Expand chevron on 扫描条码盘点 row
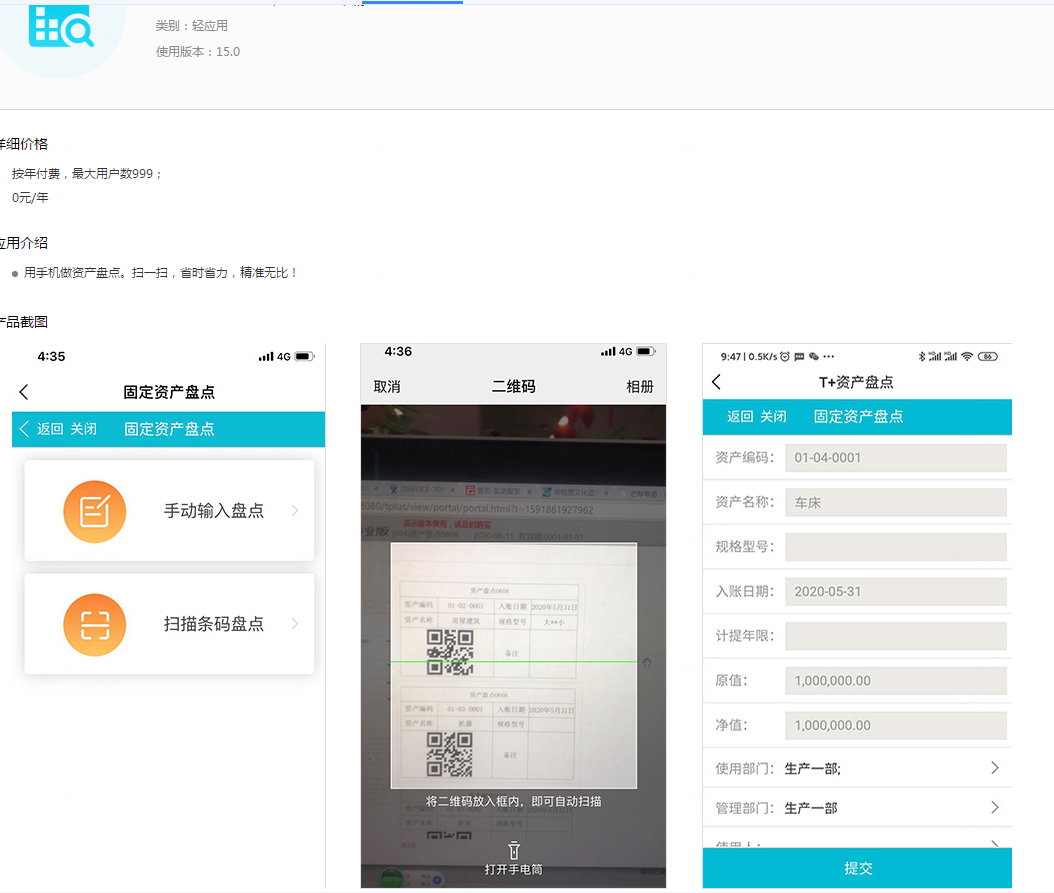This screenshot has width=1054, height=893. 295,624
